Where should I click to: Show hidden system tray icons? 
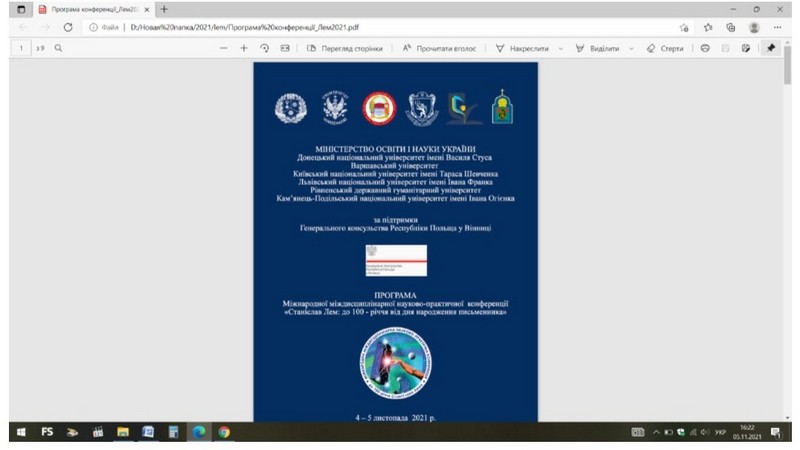click(656, 432)
